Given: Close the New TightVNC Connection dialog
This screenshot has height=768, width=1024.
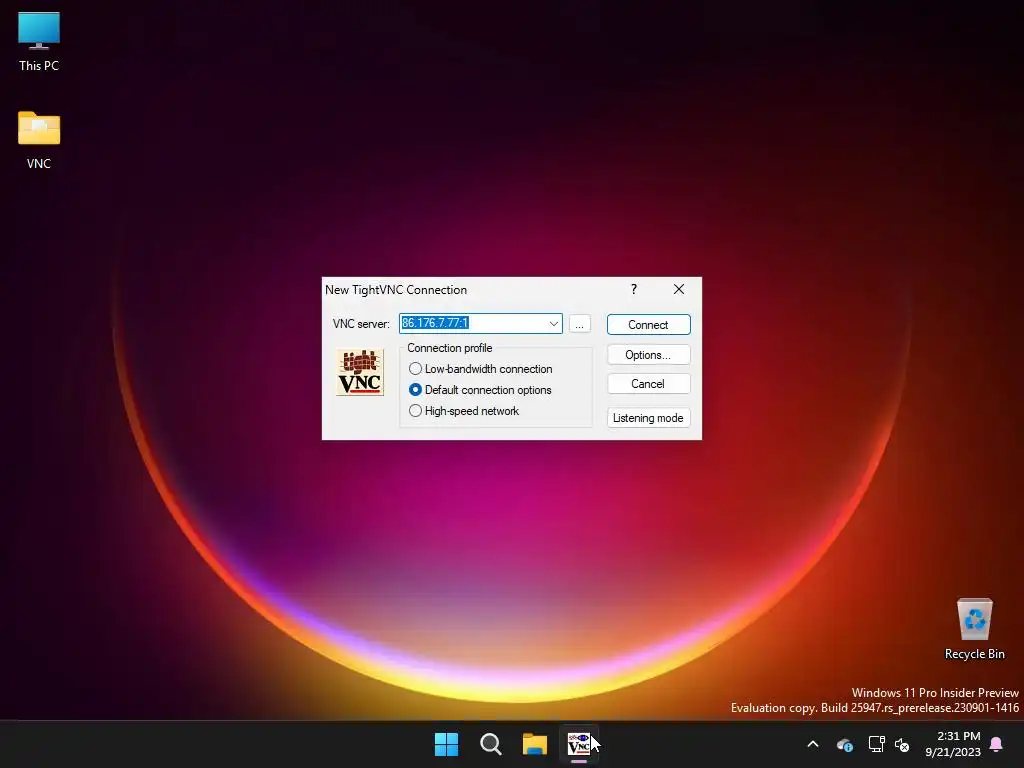Looking at the screenshot, I should click(x=679, y=289).
